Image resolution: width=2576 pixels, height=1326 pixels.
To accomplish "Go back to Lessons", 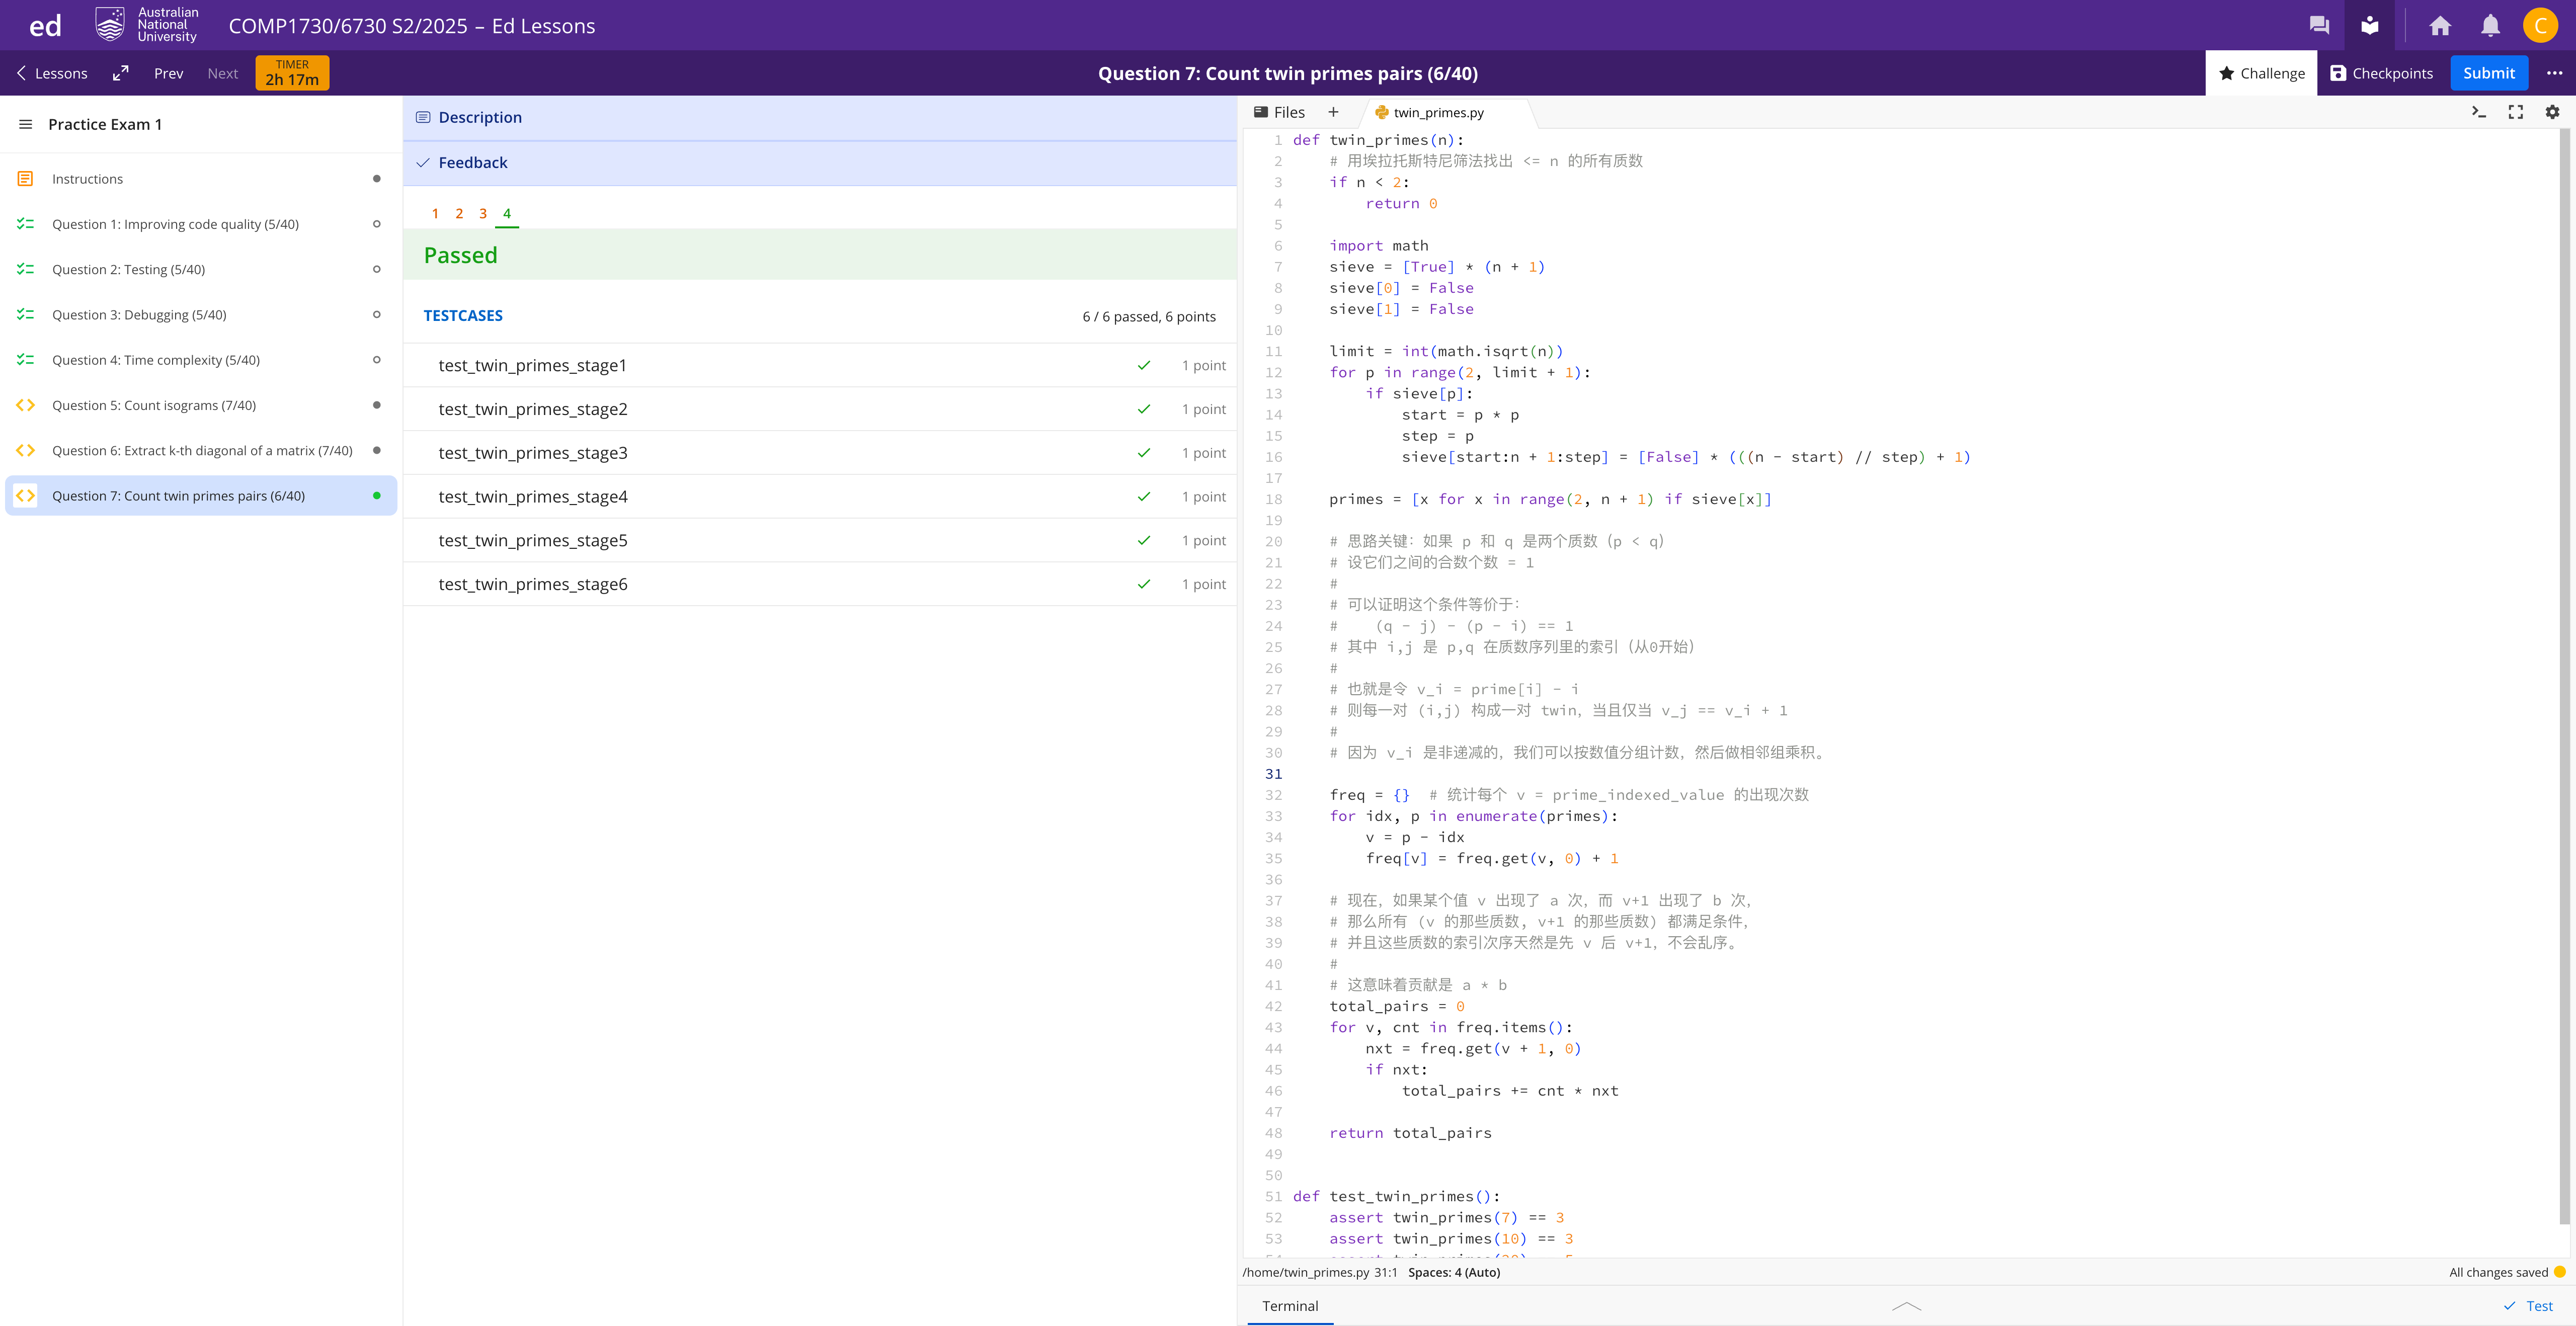I will 52,73.
